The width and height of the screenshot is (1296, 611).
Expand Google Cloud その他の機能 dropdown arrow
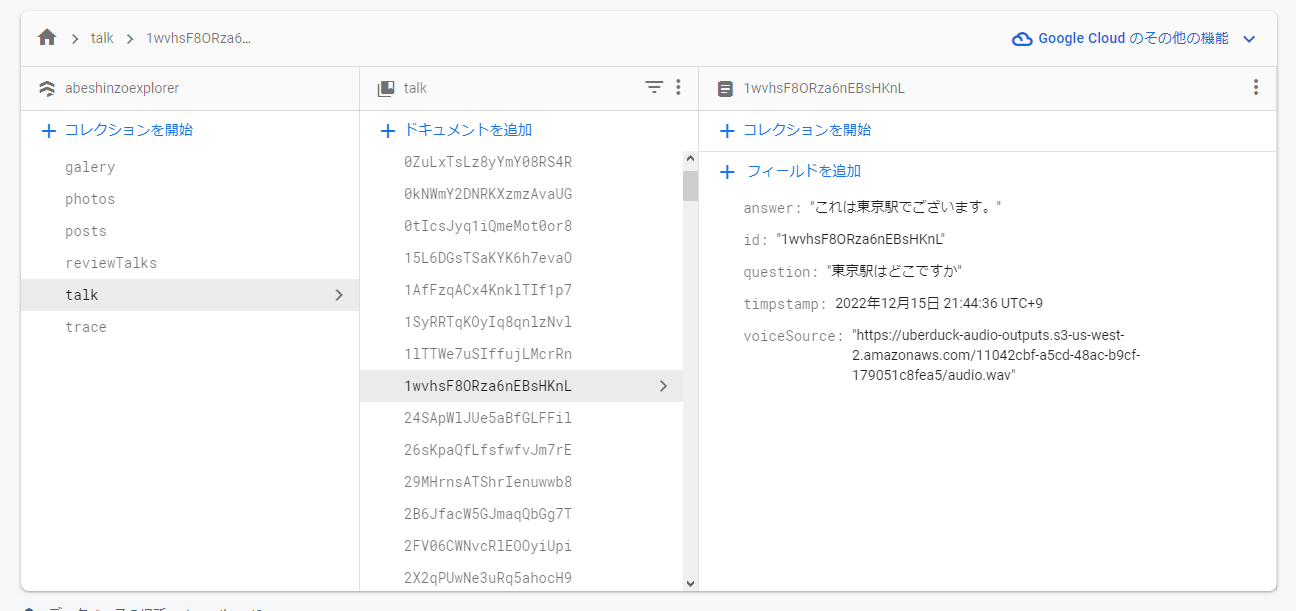click(1248, 39)
